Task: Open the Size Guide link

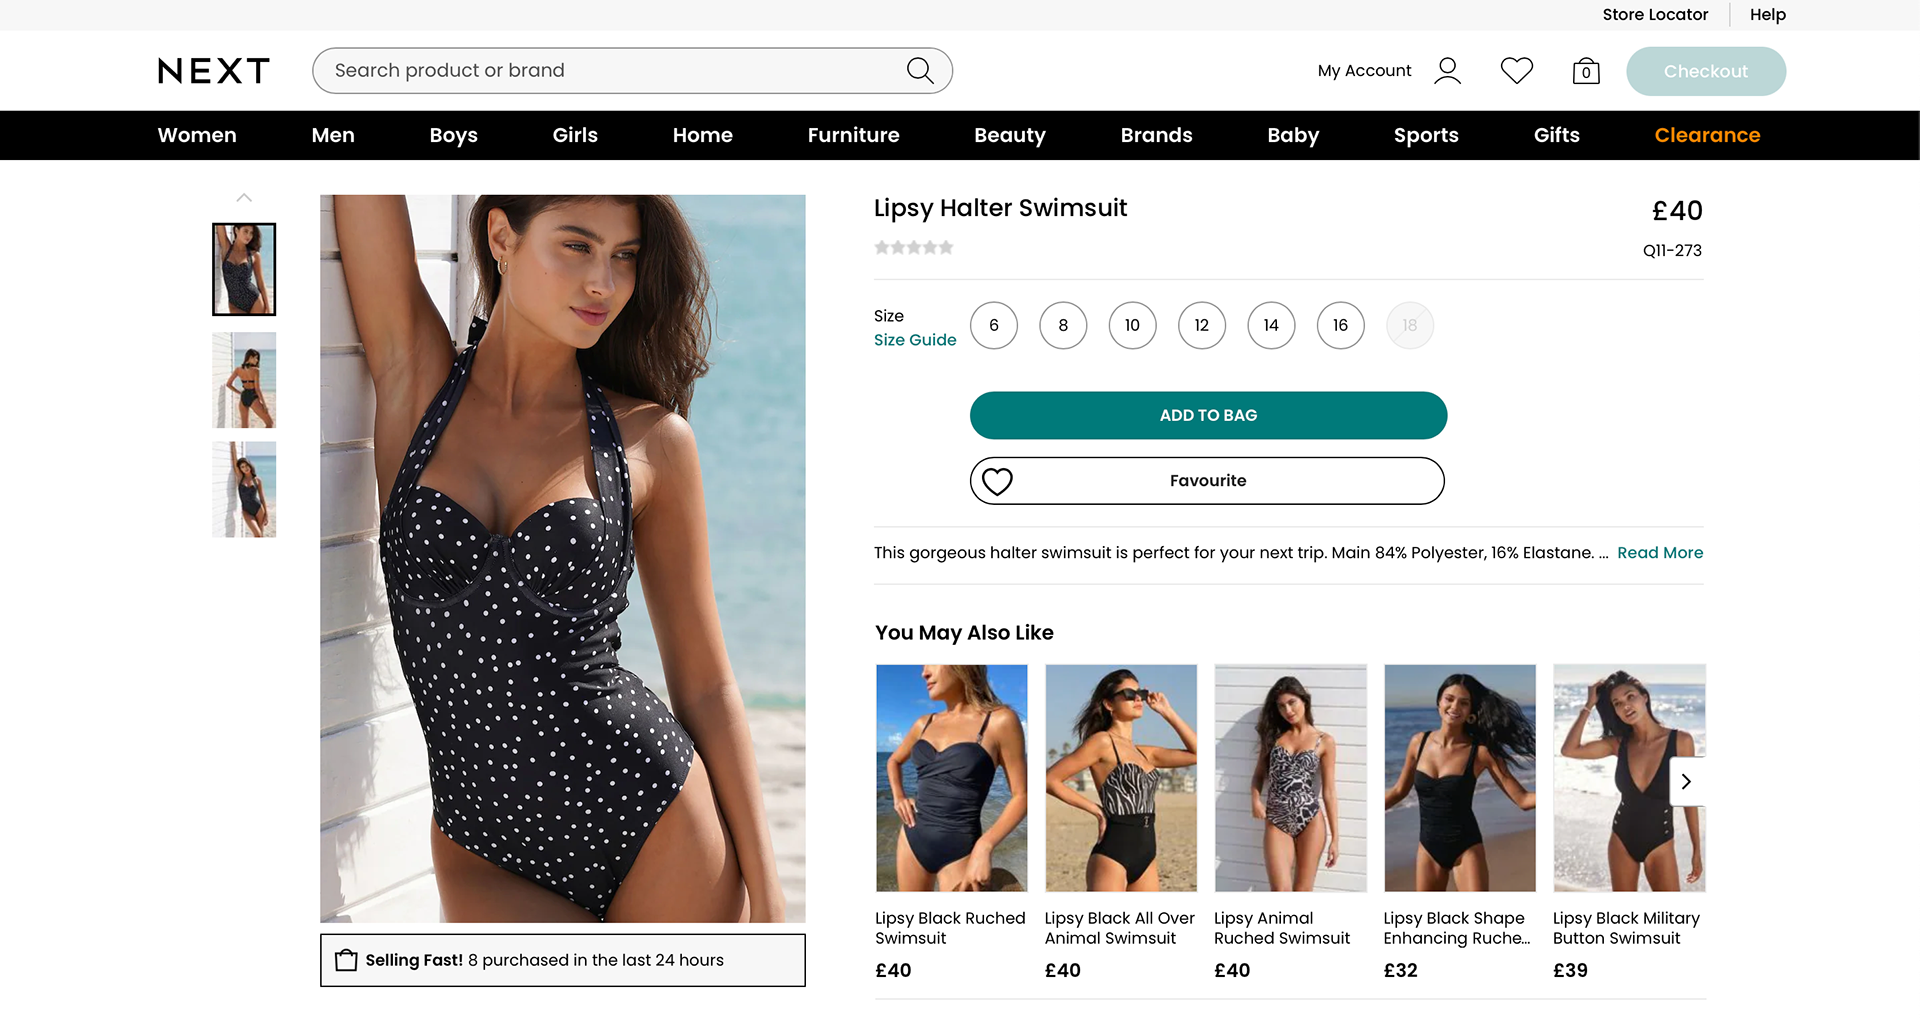Action: (x=915, y=340)
